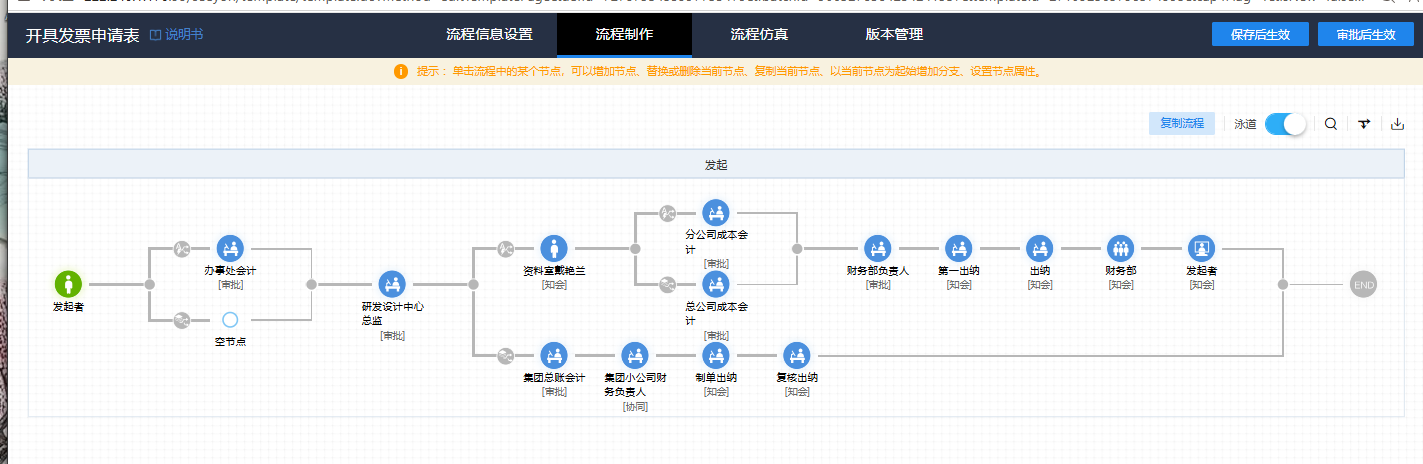Click branch condition icon before 总公司成本会计

tap(668, 285)
